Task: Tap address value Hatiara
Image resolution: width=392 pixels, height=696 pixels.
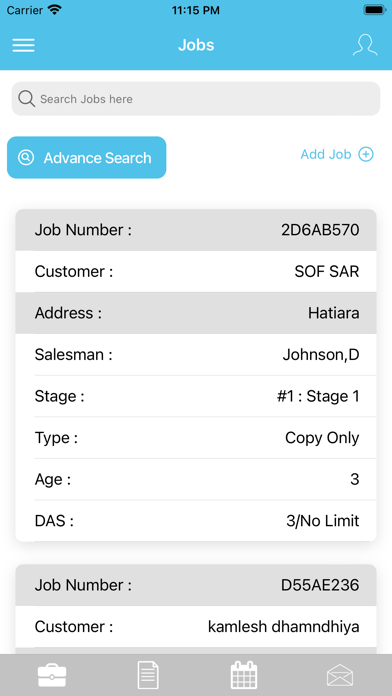Action: [333, 313]
